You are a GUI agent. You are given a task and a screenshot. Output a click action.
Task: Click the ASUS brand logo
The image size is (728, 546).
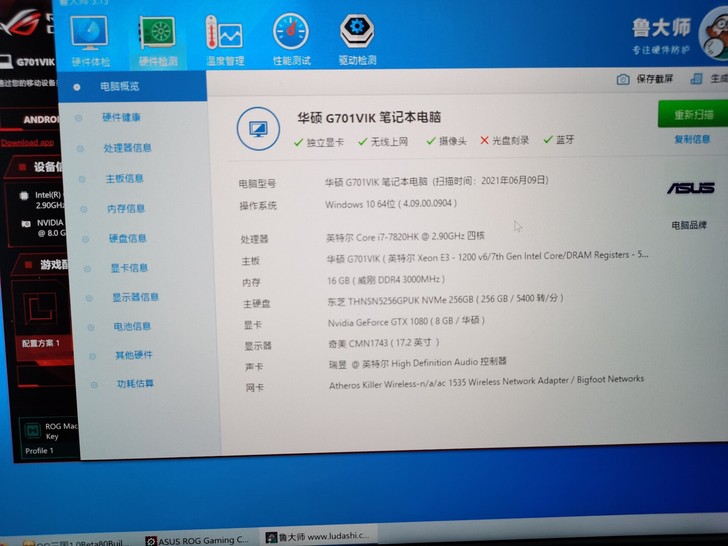[690, 188]
